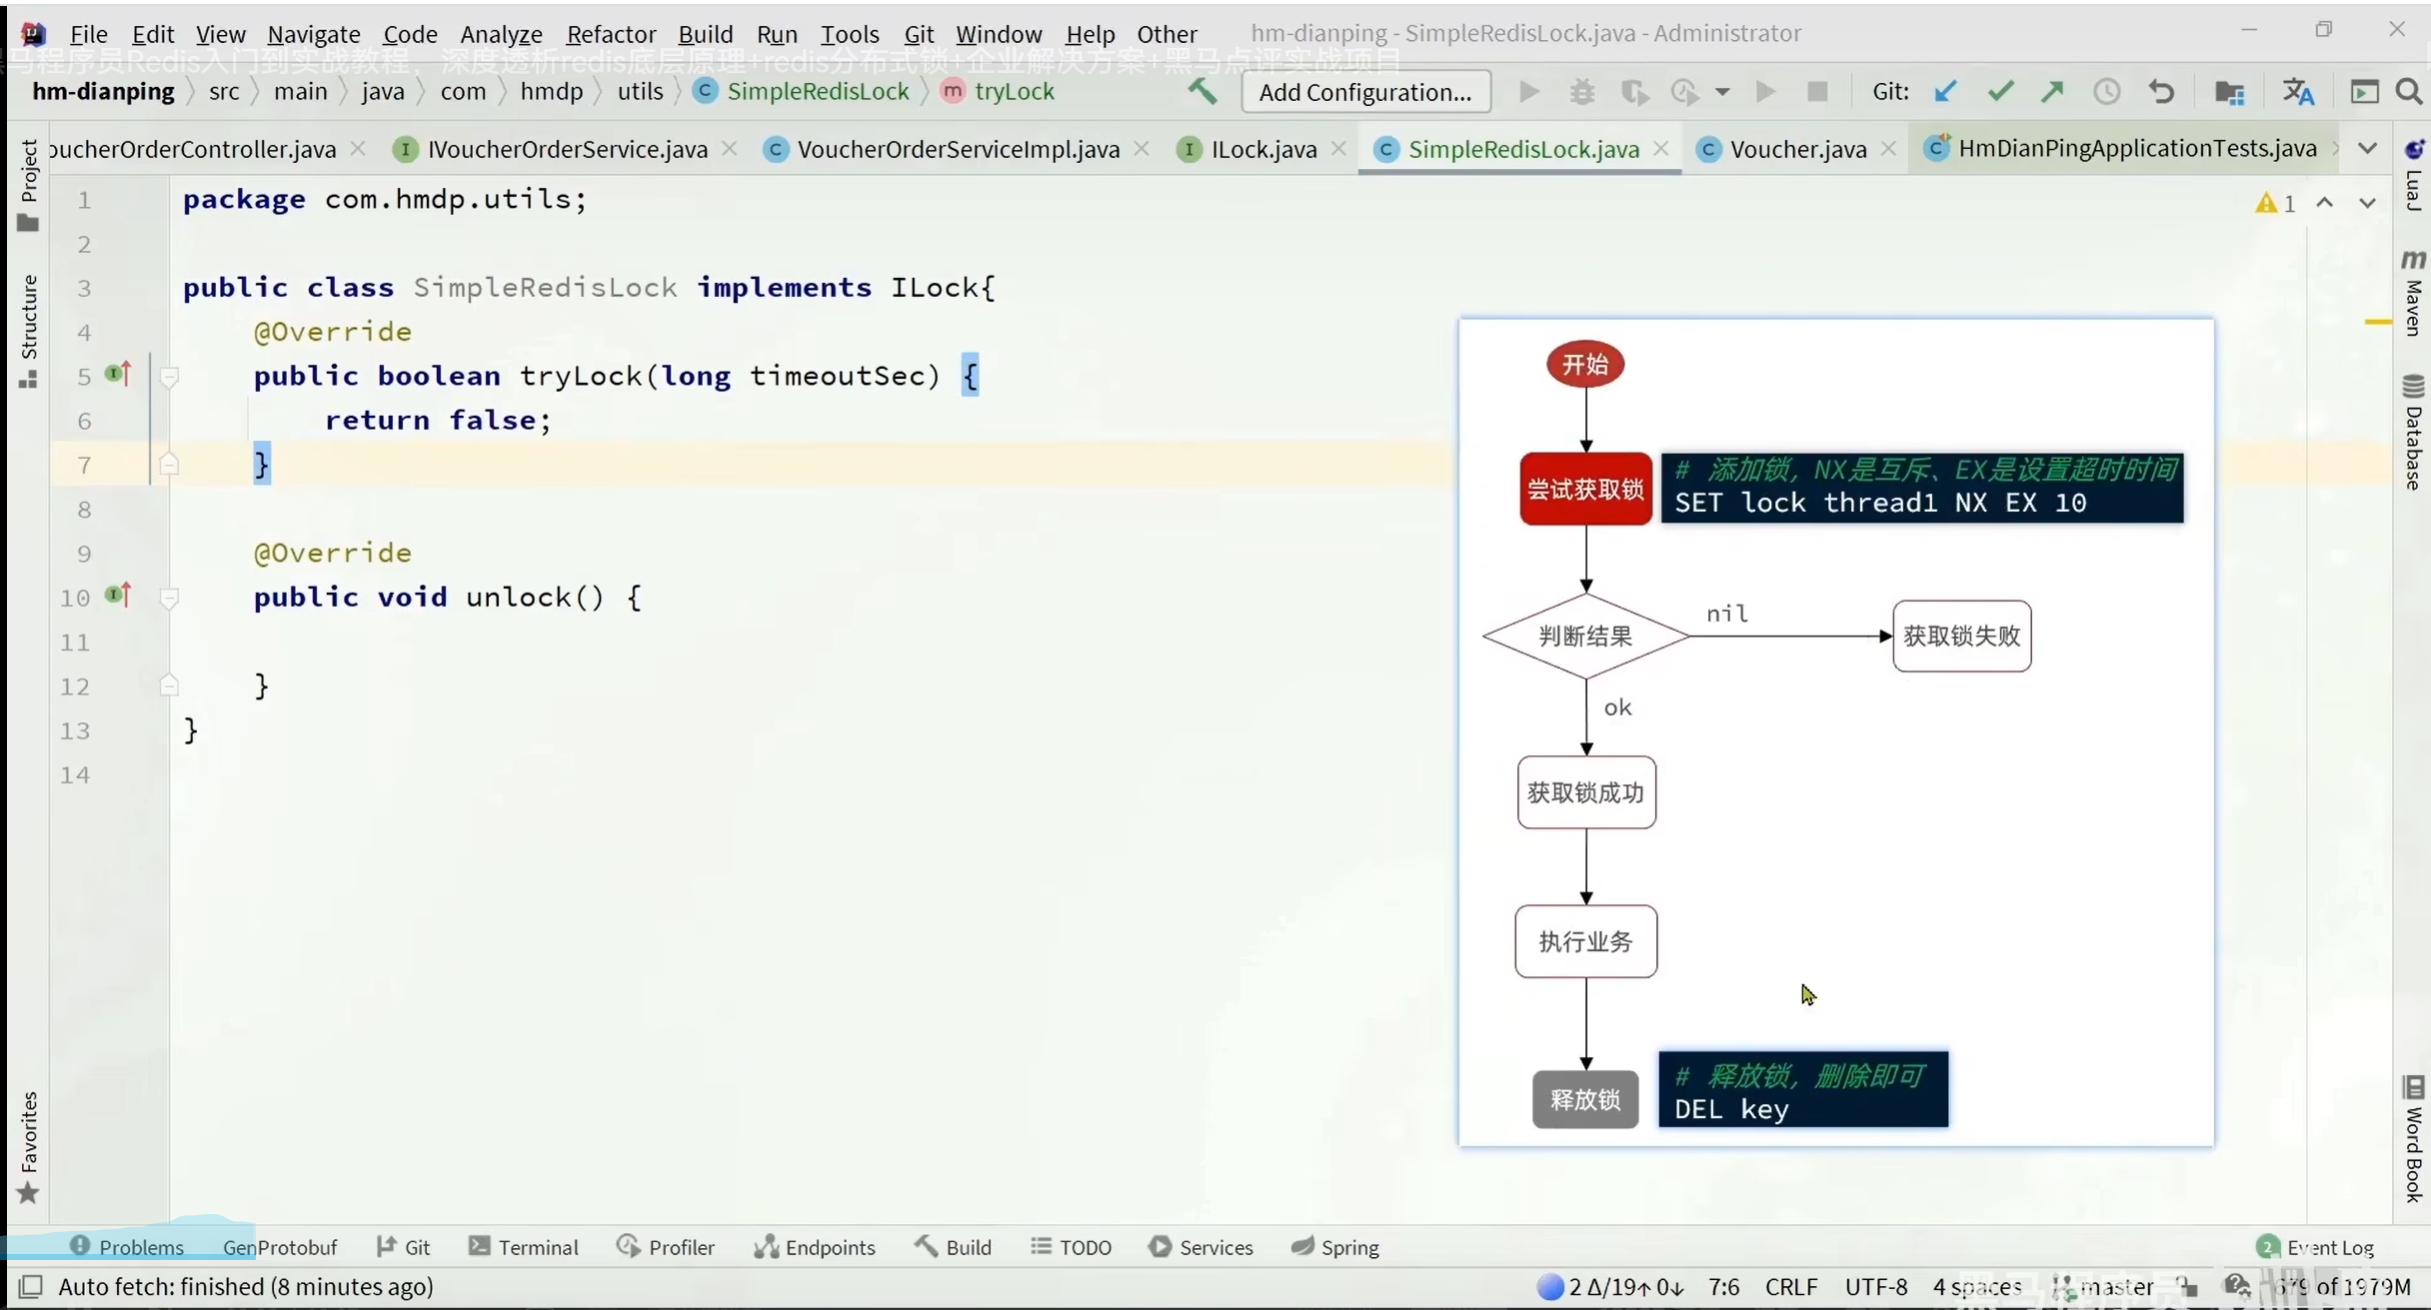Open the Refactor menu
The width and height of the screenshot is (2431, 1310).
pyautogui.click(x=610, y=34)
